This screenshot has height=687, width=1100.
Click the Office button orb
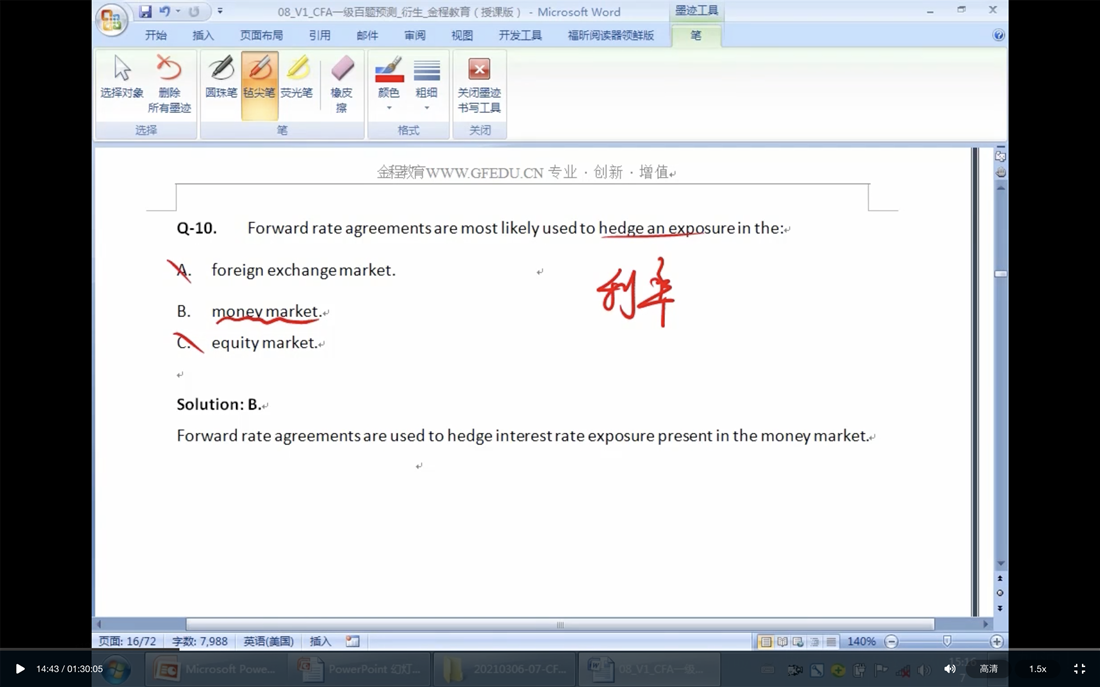coord(112,19)
